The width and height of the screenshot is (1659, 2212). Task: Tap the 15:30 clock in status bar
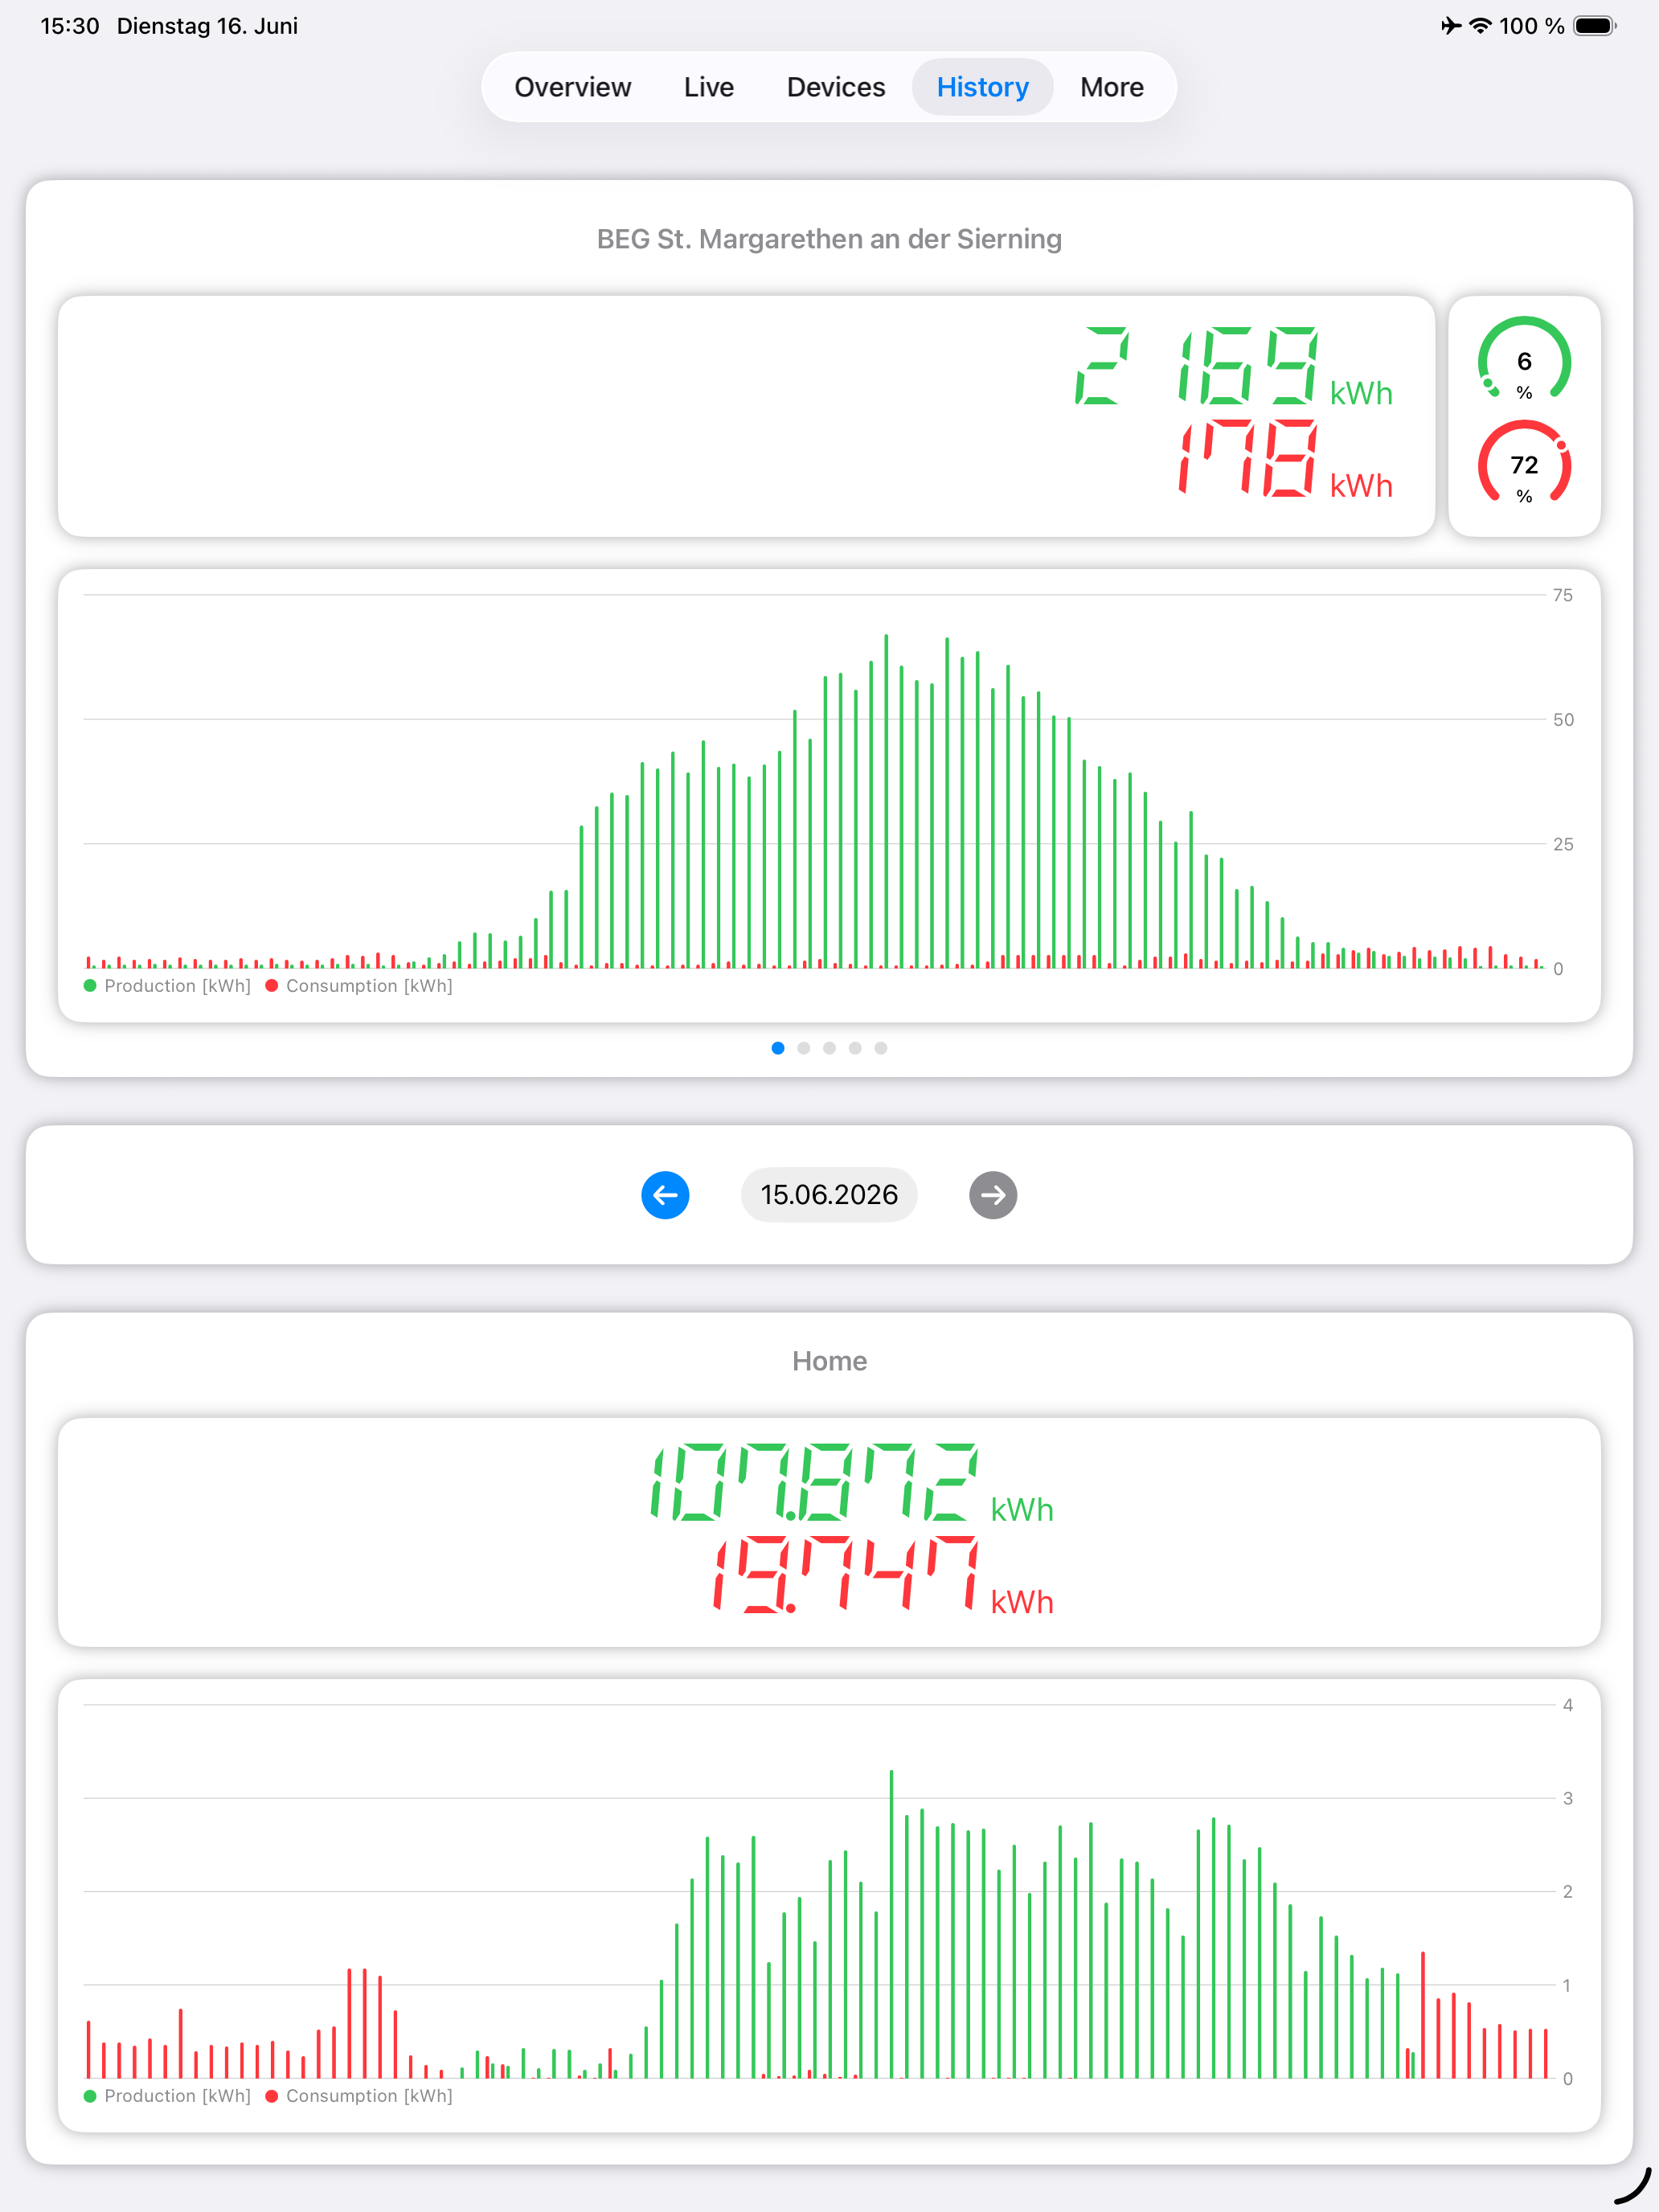point(70,26)
